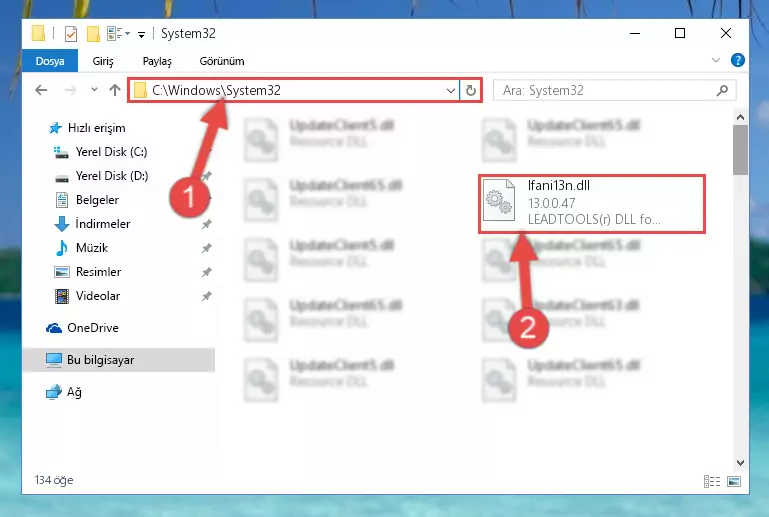Switch to the Paylaş ribbon tab
The width and height of the screenshot is (769, 517).
coord(157,61)
